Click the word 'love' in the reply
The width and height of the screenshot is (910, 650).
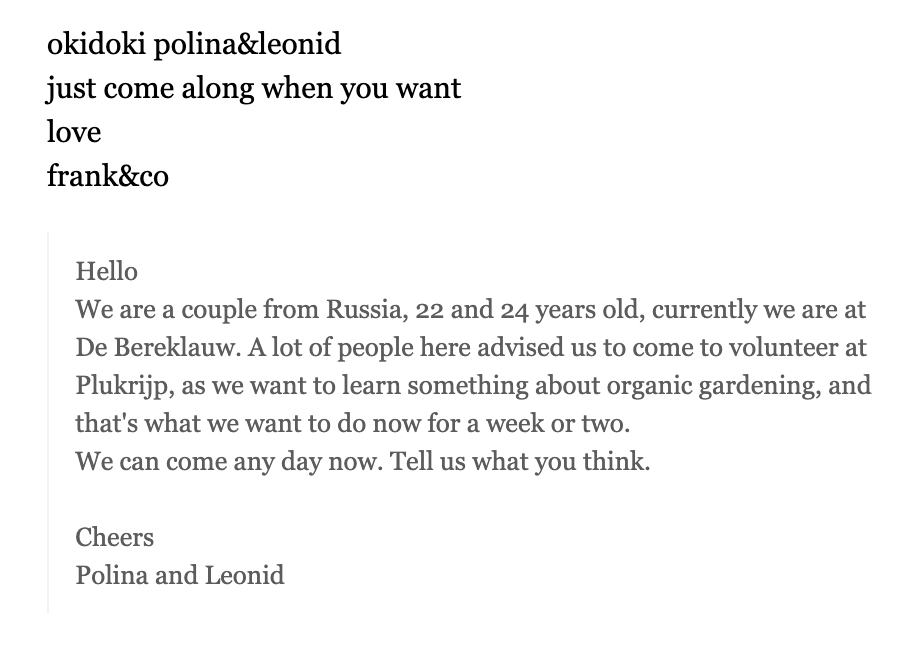pos(74,132)
